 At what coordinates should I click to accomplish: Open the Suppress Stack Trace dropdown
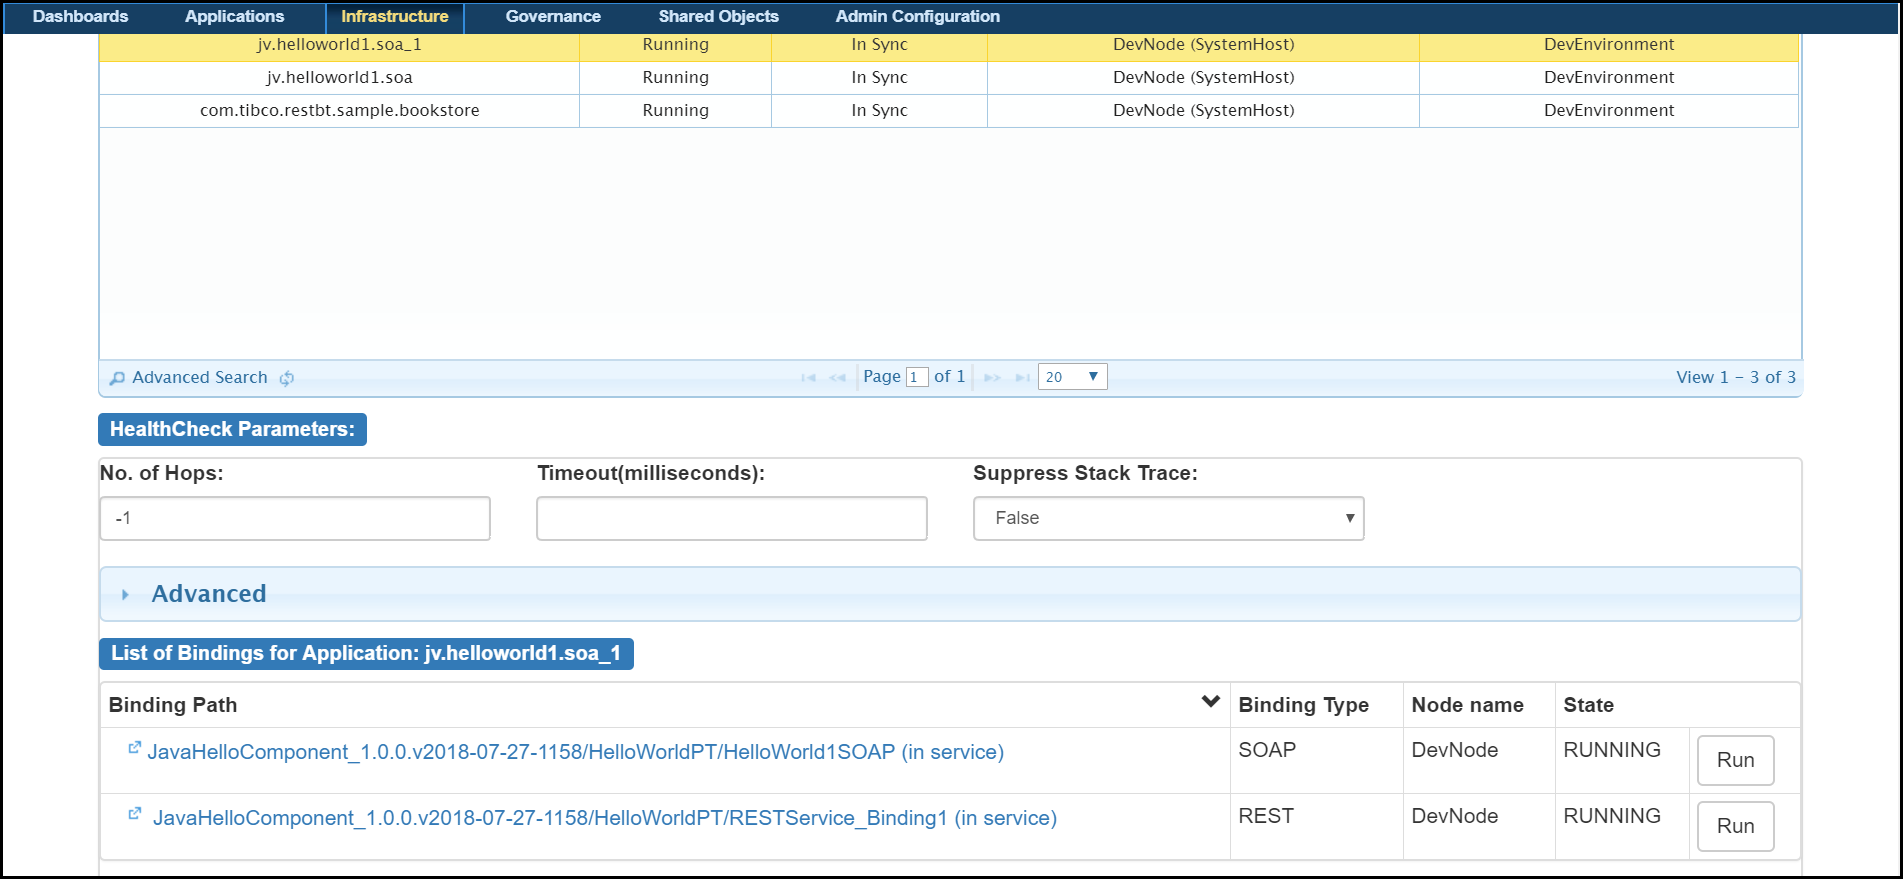point(1168,518)
